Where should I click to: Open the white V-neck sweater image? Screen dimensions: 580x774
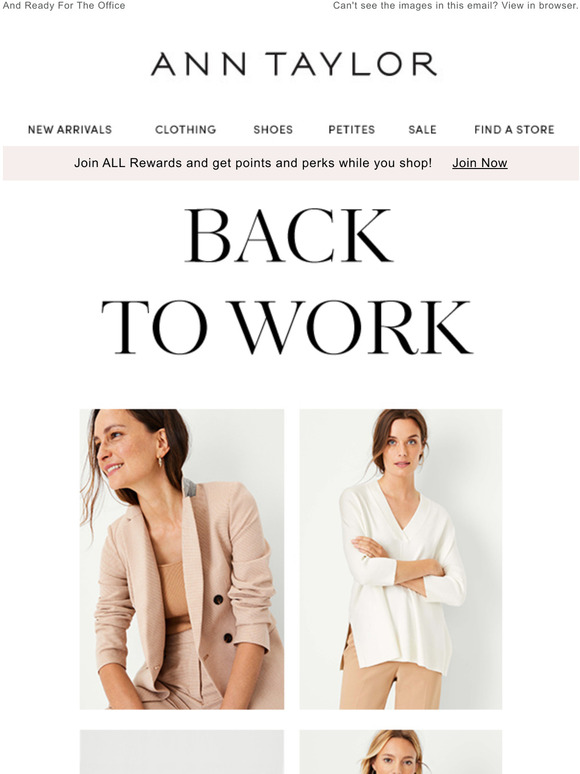(x=401, y=559)
